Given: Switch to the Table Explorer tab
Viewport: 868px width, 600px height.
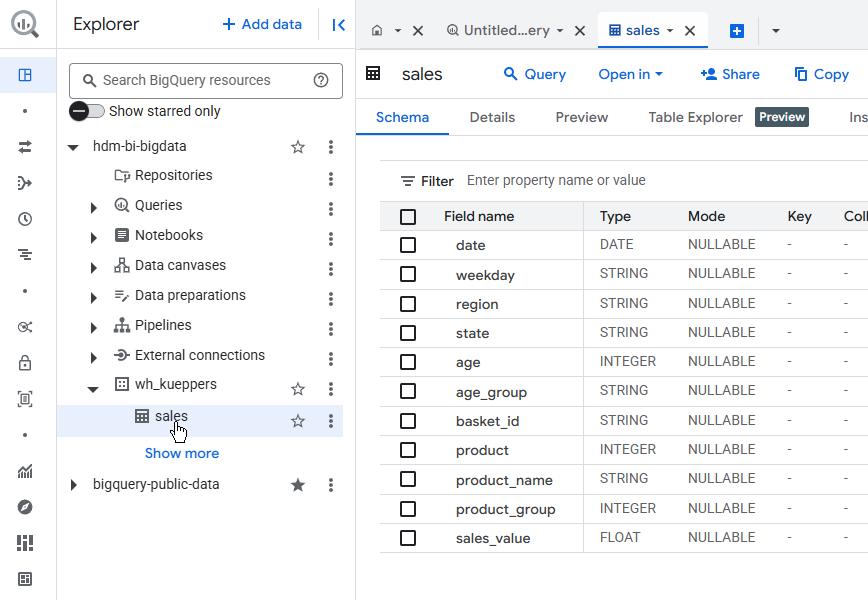Looking at the screenshot, I should pyautogui.click(x=695, y=117).
